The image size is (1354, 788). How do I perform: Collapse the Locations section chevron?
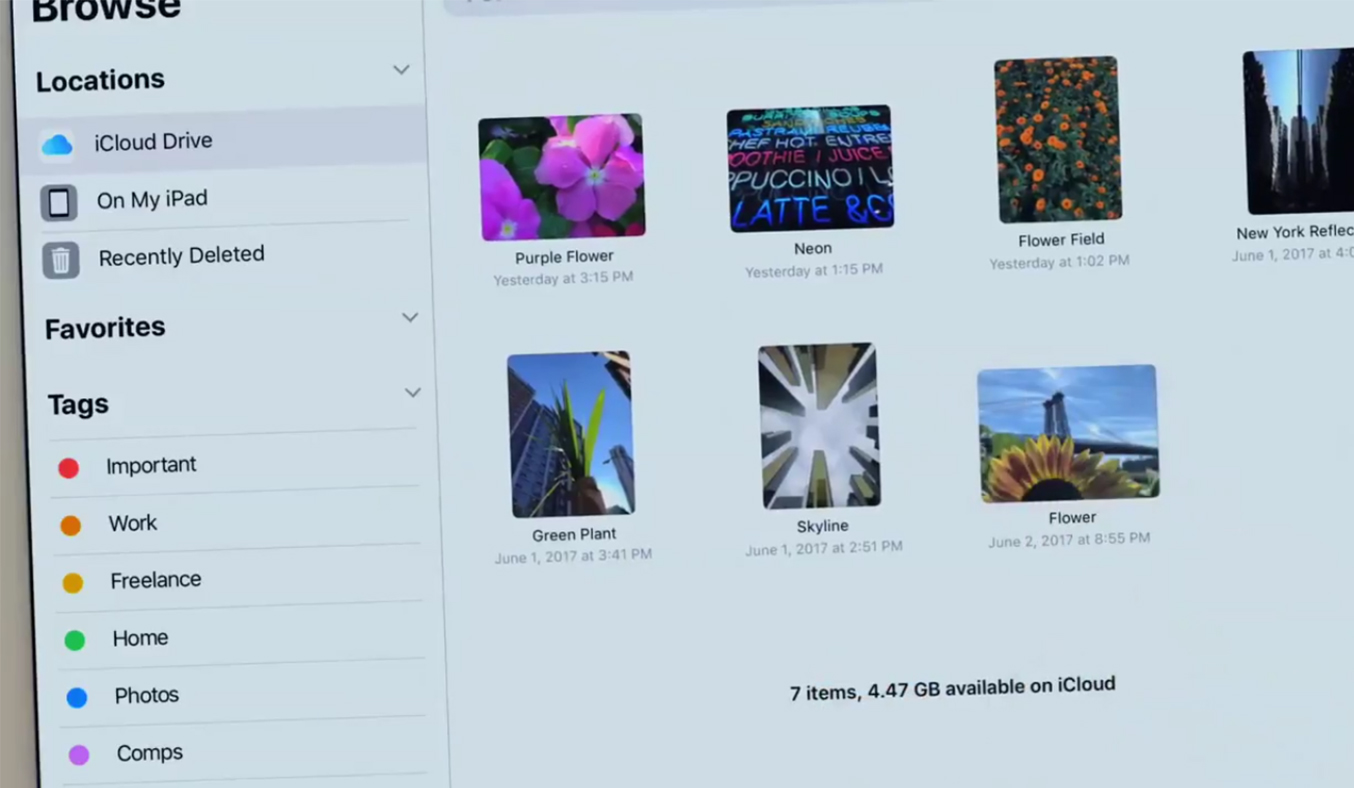[401, 70]
